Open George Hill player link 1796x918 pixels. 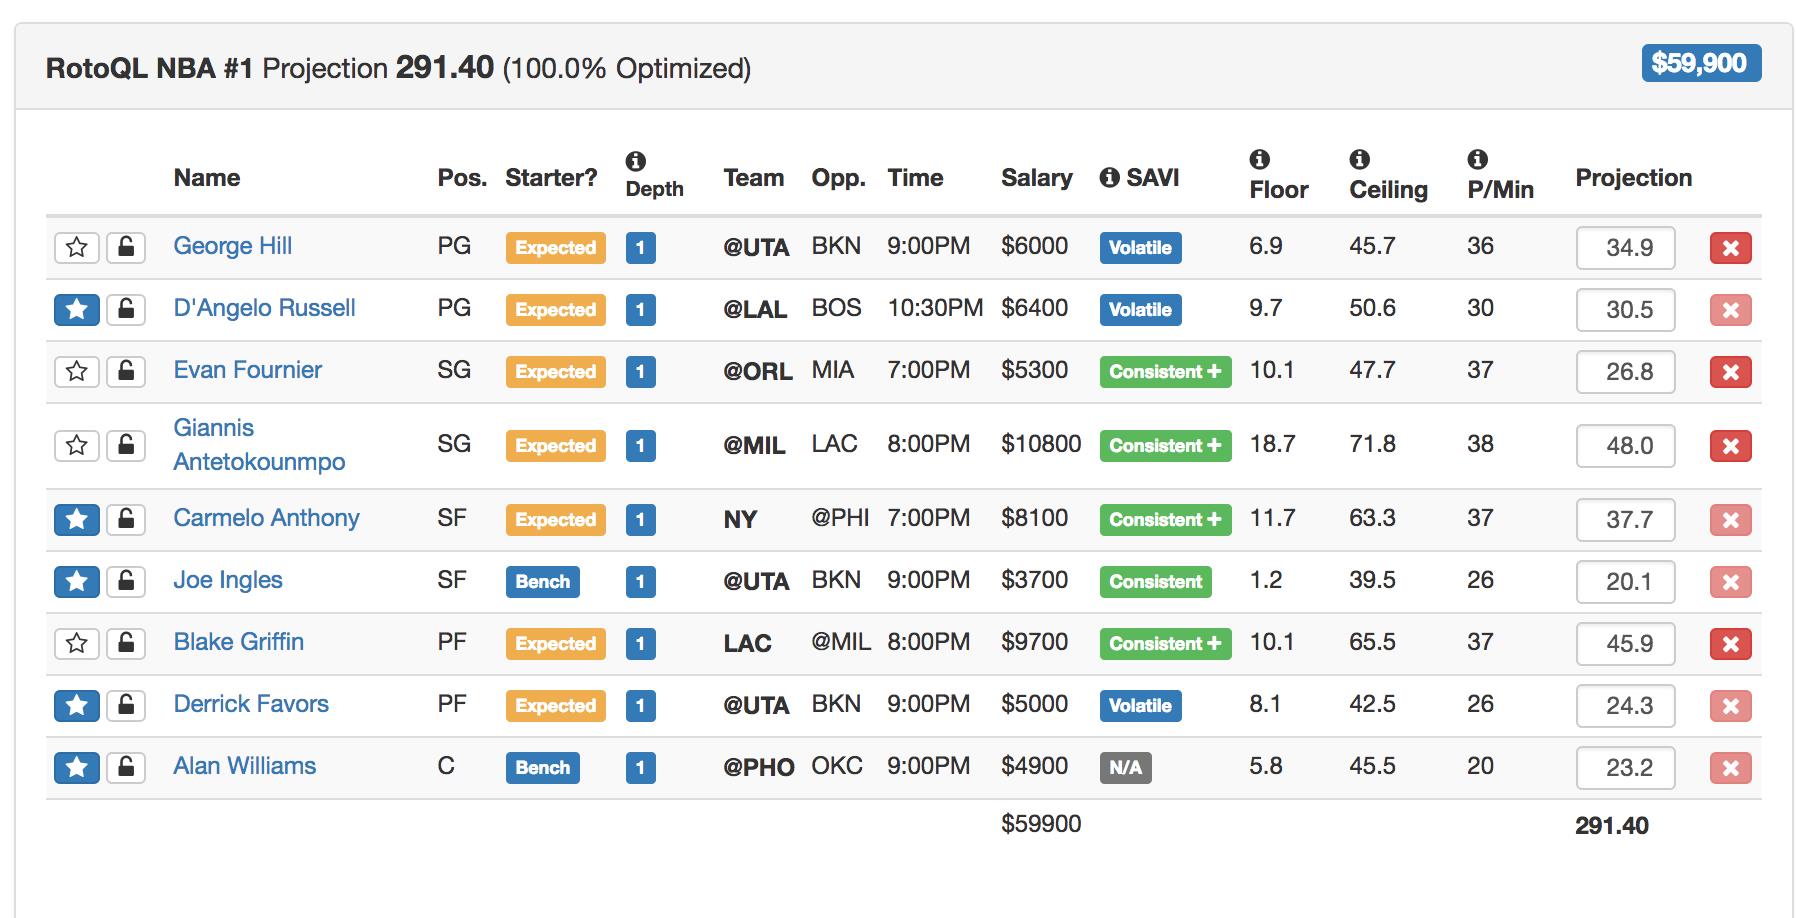pos(232,246)
